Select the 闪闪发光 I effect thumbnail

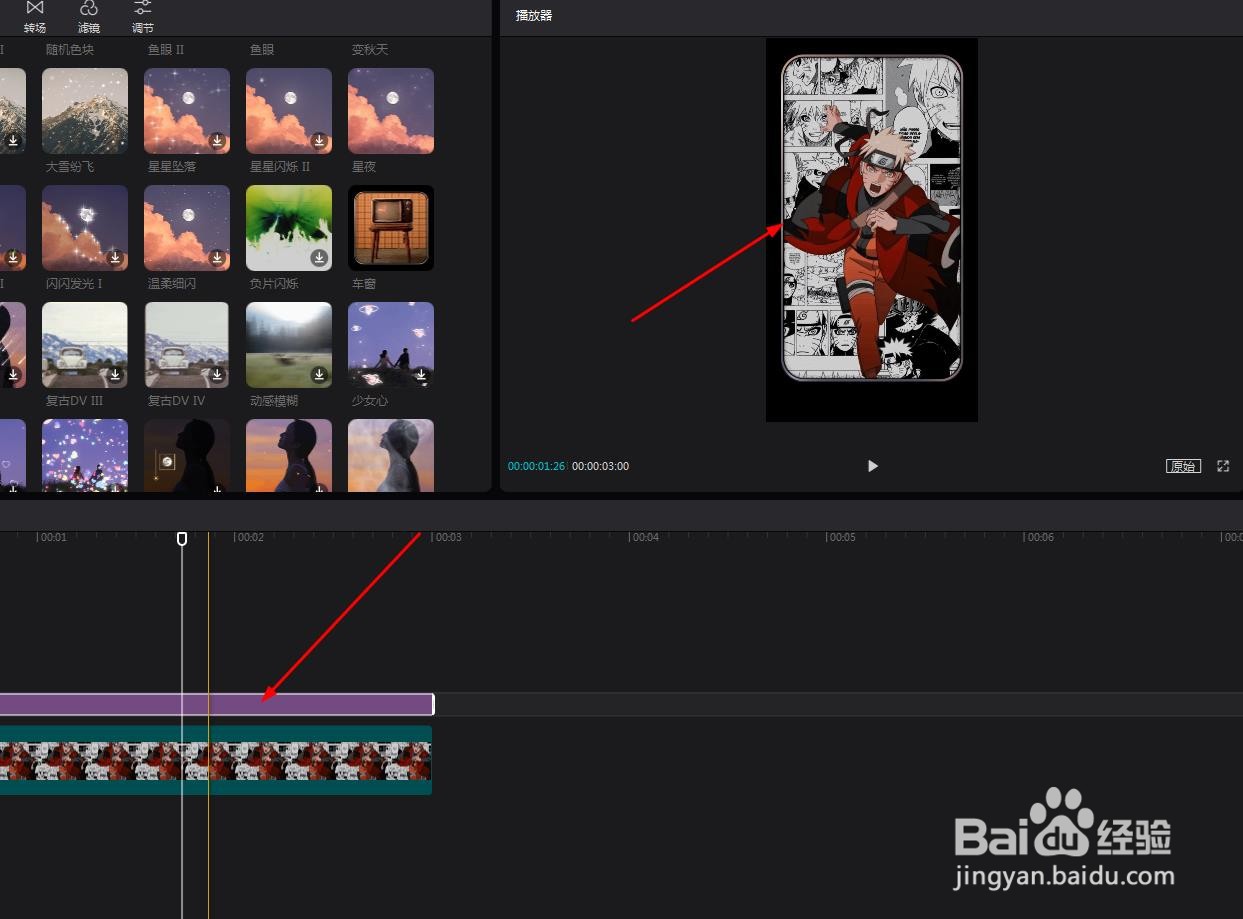[x=85, y=228]
